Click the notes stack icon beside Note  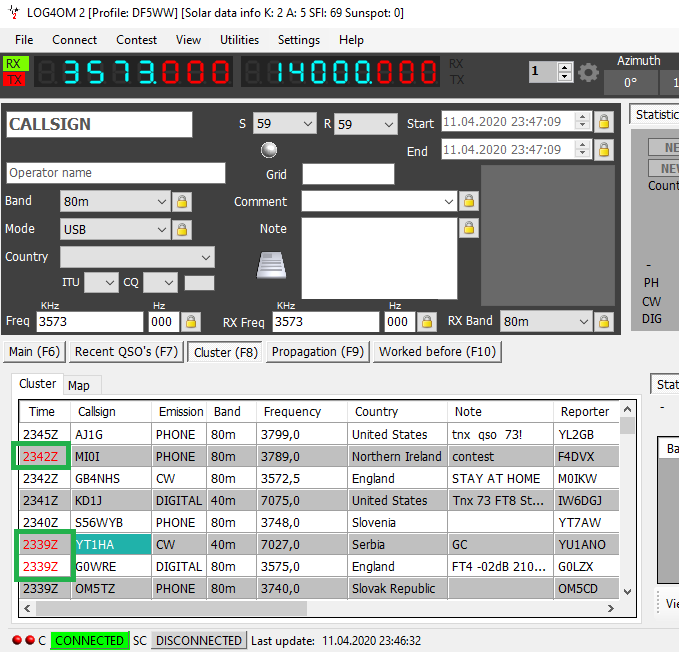coord(272,265)
